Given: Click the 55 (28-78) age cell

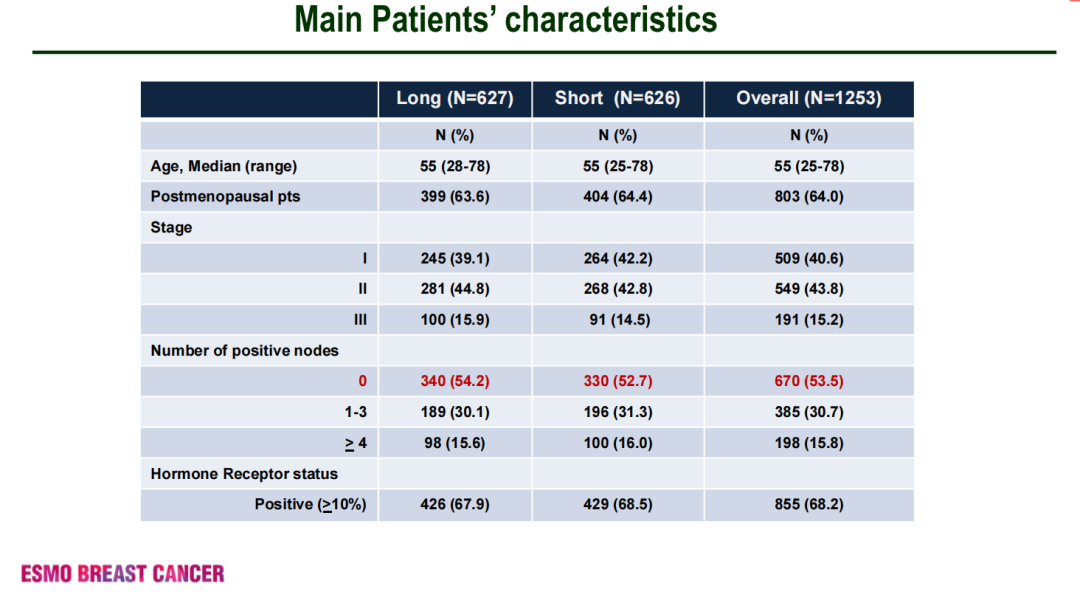Looking at the screenshot, I should click(x=455, y=166).
